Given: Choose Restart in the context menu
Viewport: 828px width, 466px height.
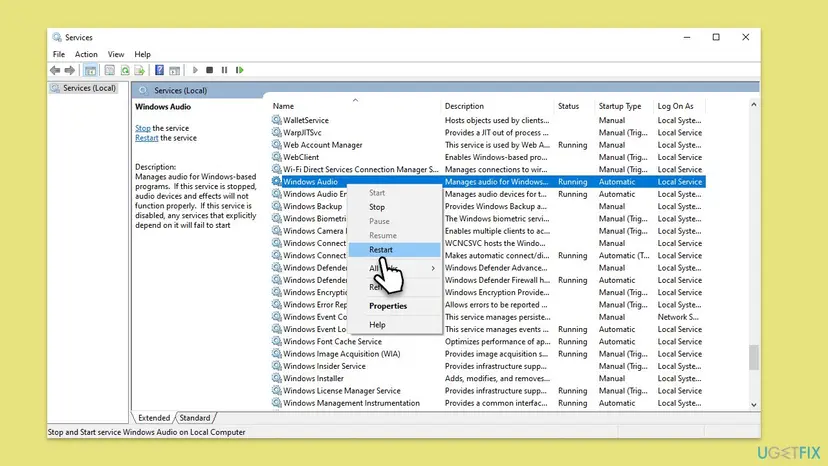Looking at the screenshot, I should 394,249.
